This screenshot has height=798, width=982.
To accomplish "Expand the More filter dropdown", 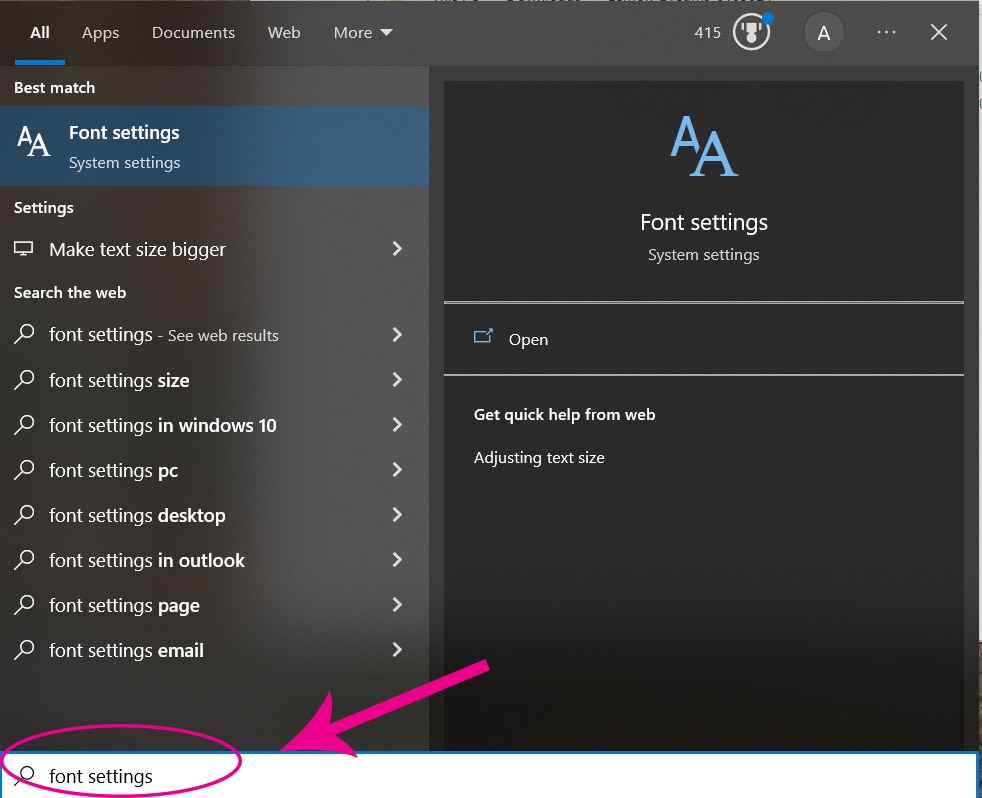I will tap(363, 33).
